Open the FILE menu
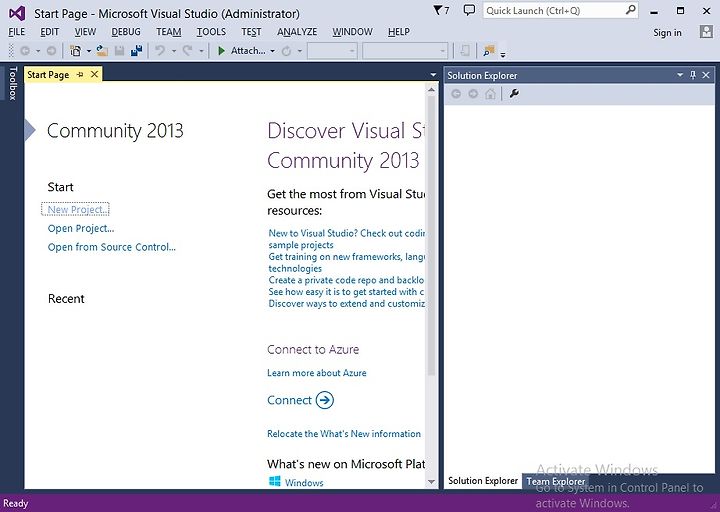 point(17,32)
